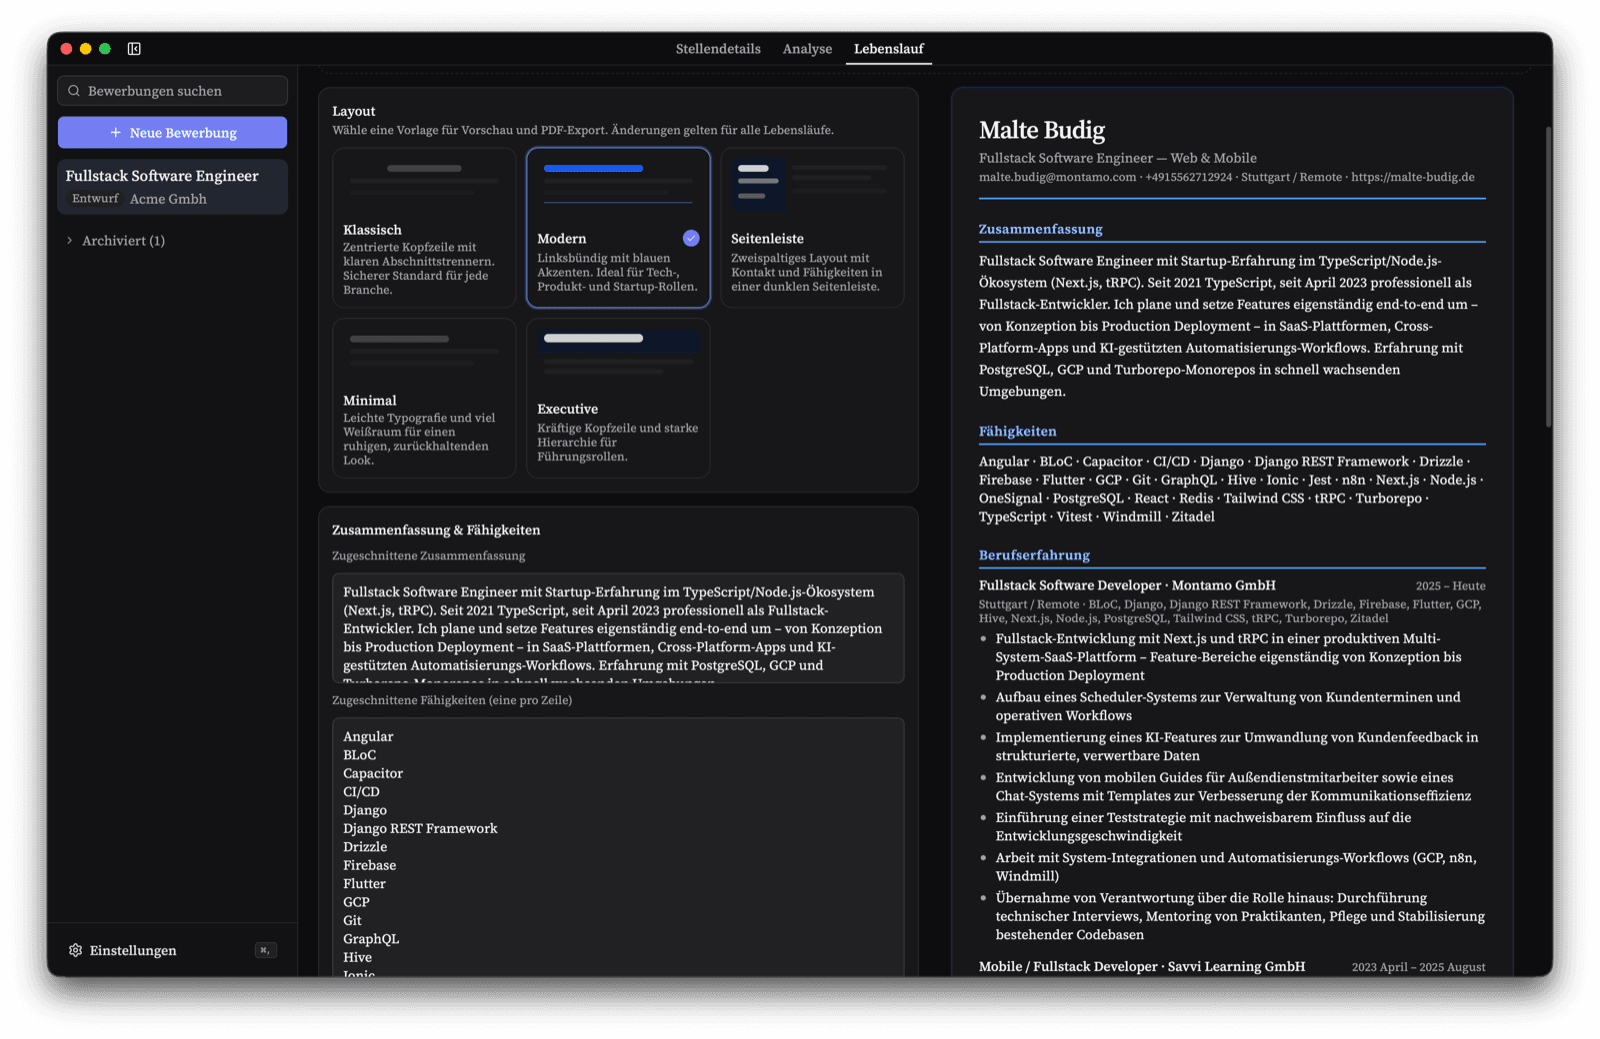Toggle the sidebar panel icon
Image resolution: width=1600 pixels, height=1039 pixels.
click(134, 49)
